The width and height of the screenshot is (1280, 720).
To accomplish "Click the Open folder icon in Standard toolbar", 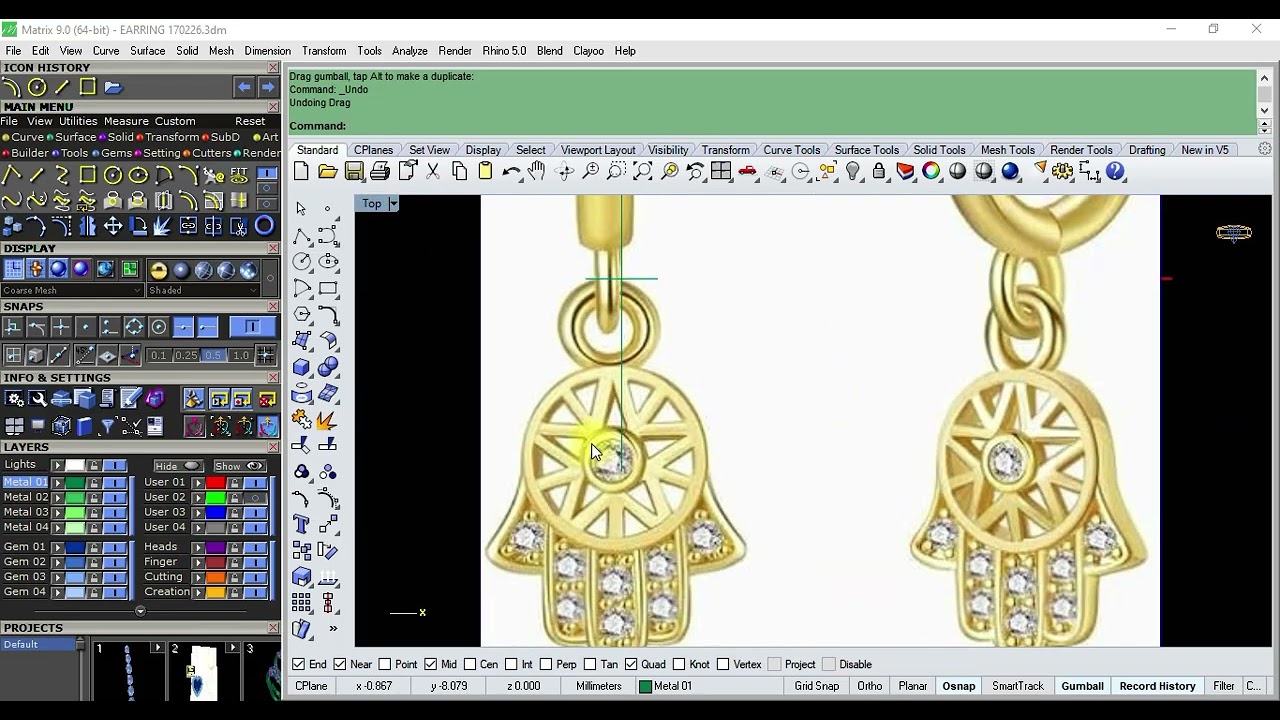I will click(x=328, y=172).
